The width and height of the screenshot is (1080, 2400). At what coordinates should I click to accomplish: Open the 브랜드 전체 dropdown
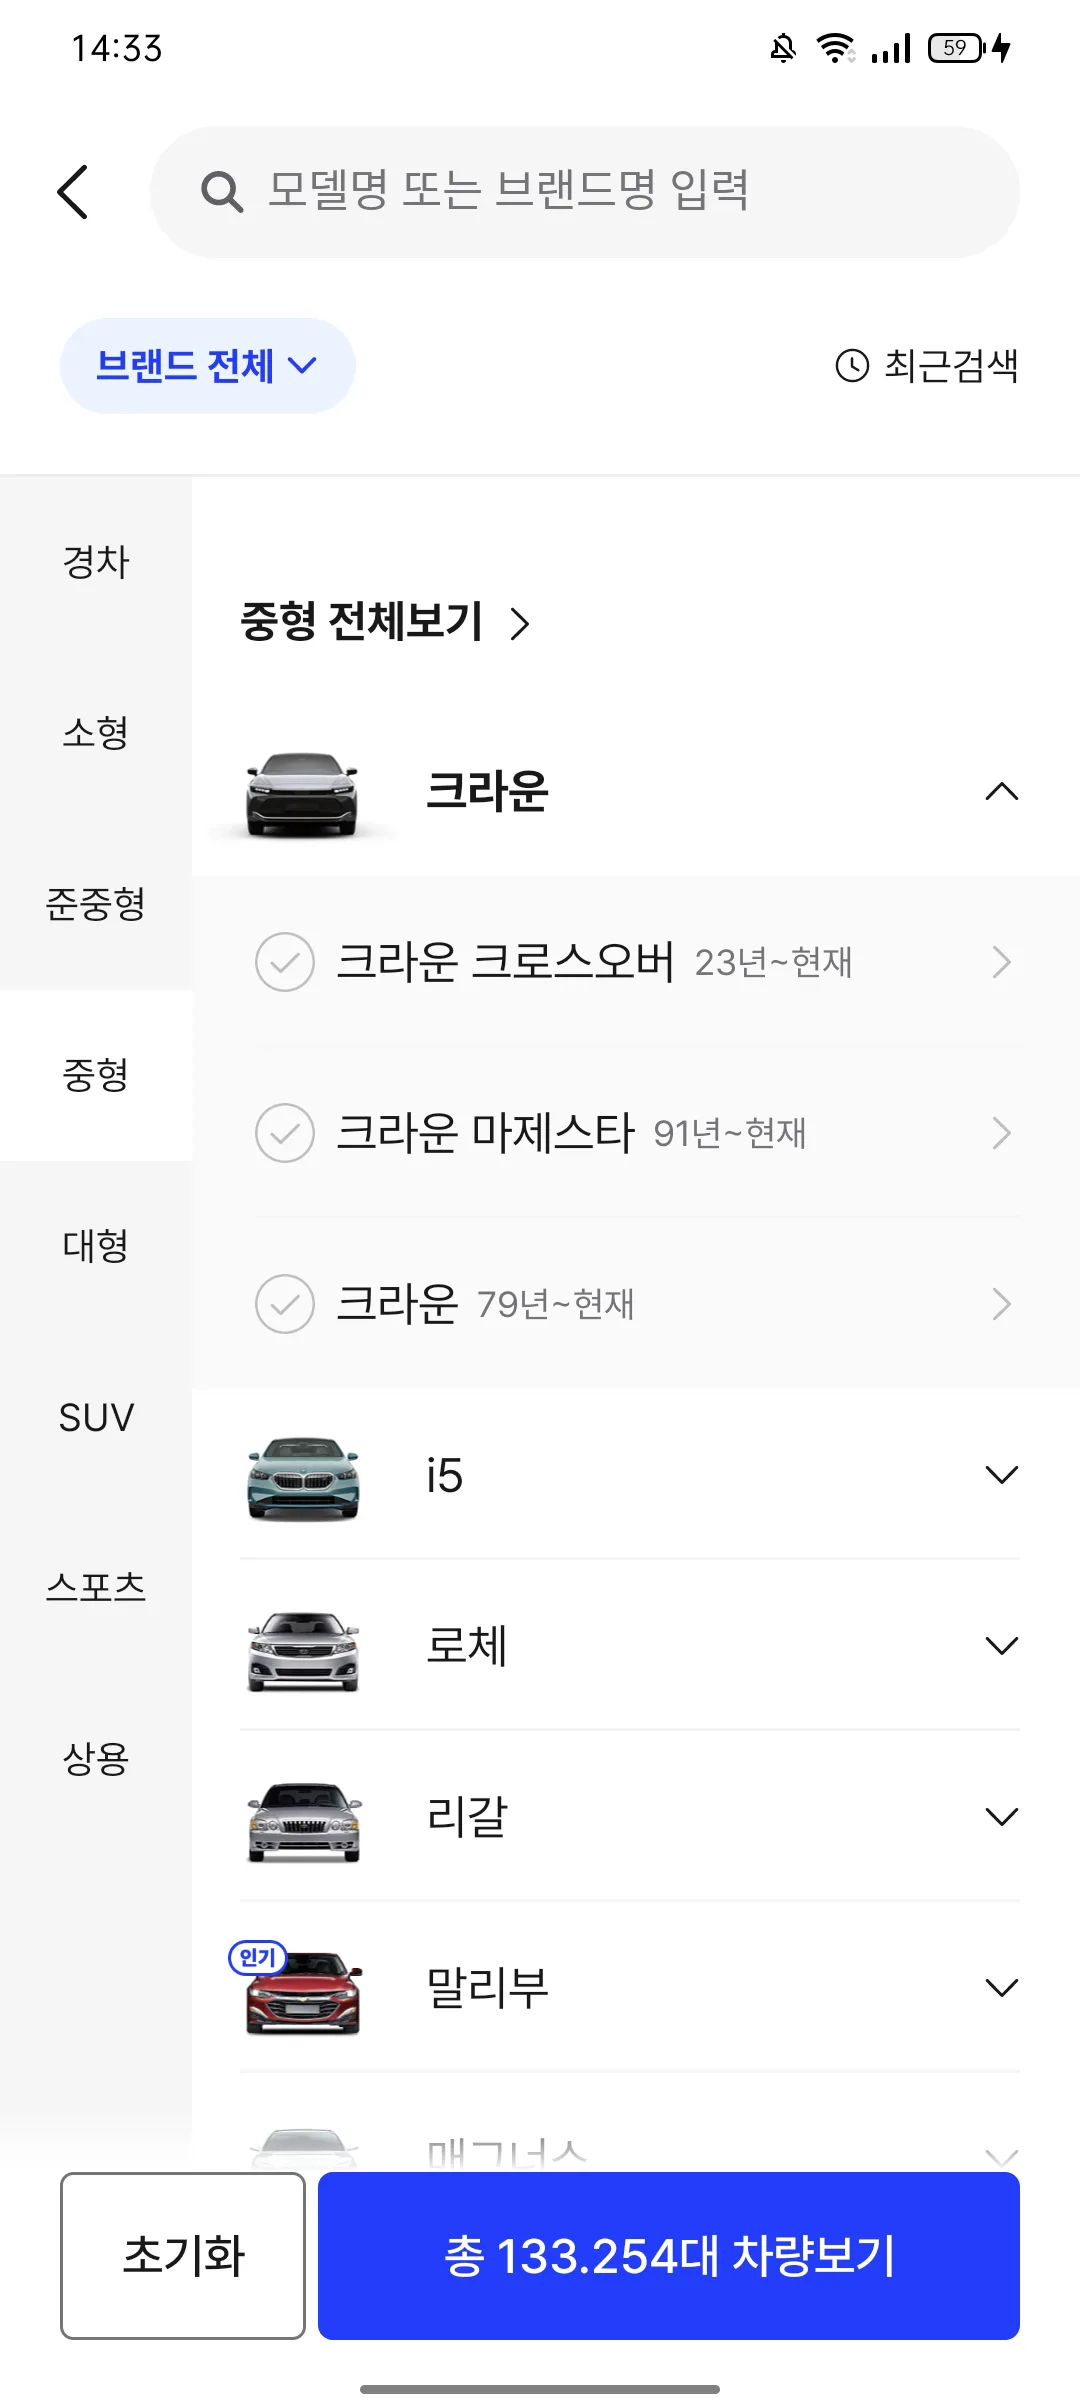click(208, 366)
